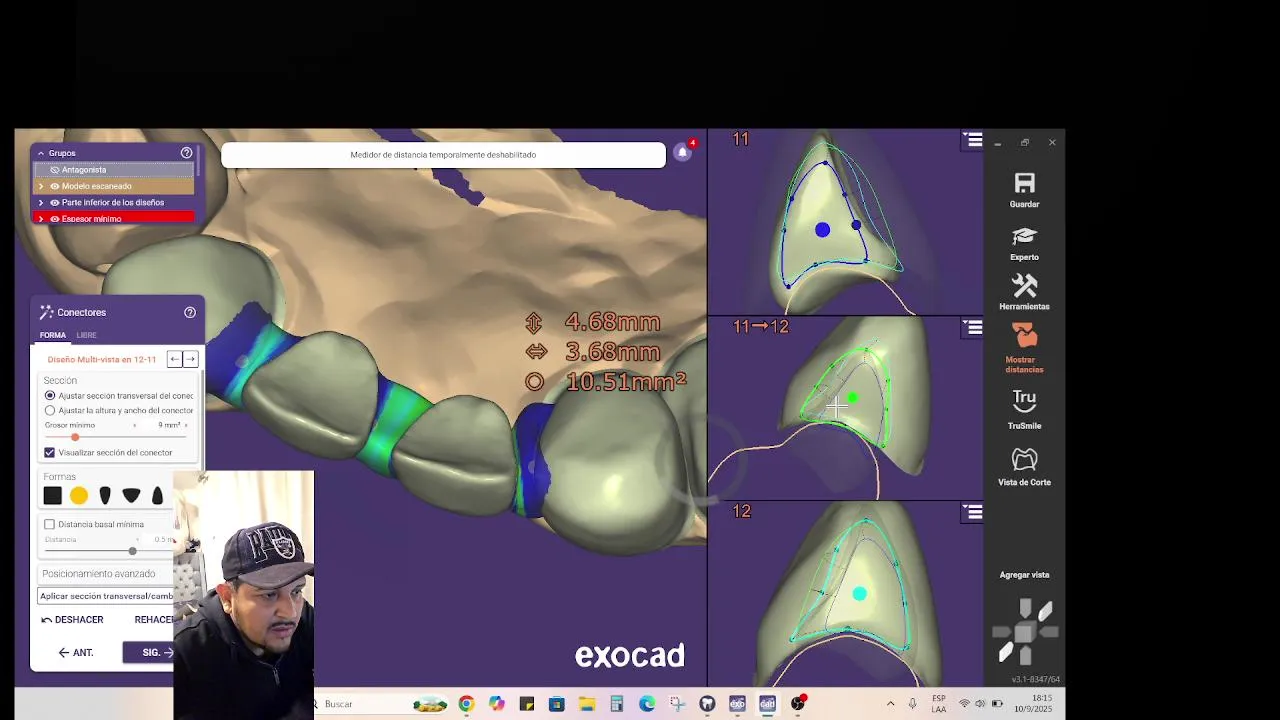Open the Experto mode icon
The height and width of the screenshot is (720, 1280).
click(1024, 237)
